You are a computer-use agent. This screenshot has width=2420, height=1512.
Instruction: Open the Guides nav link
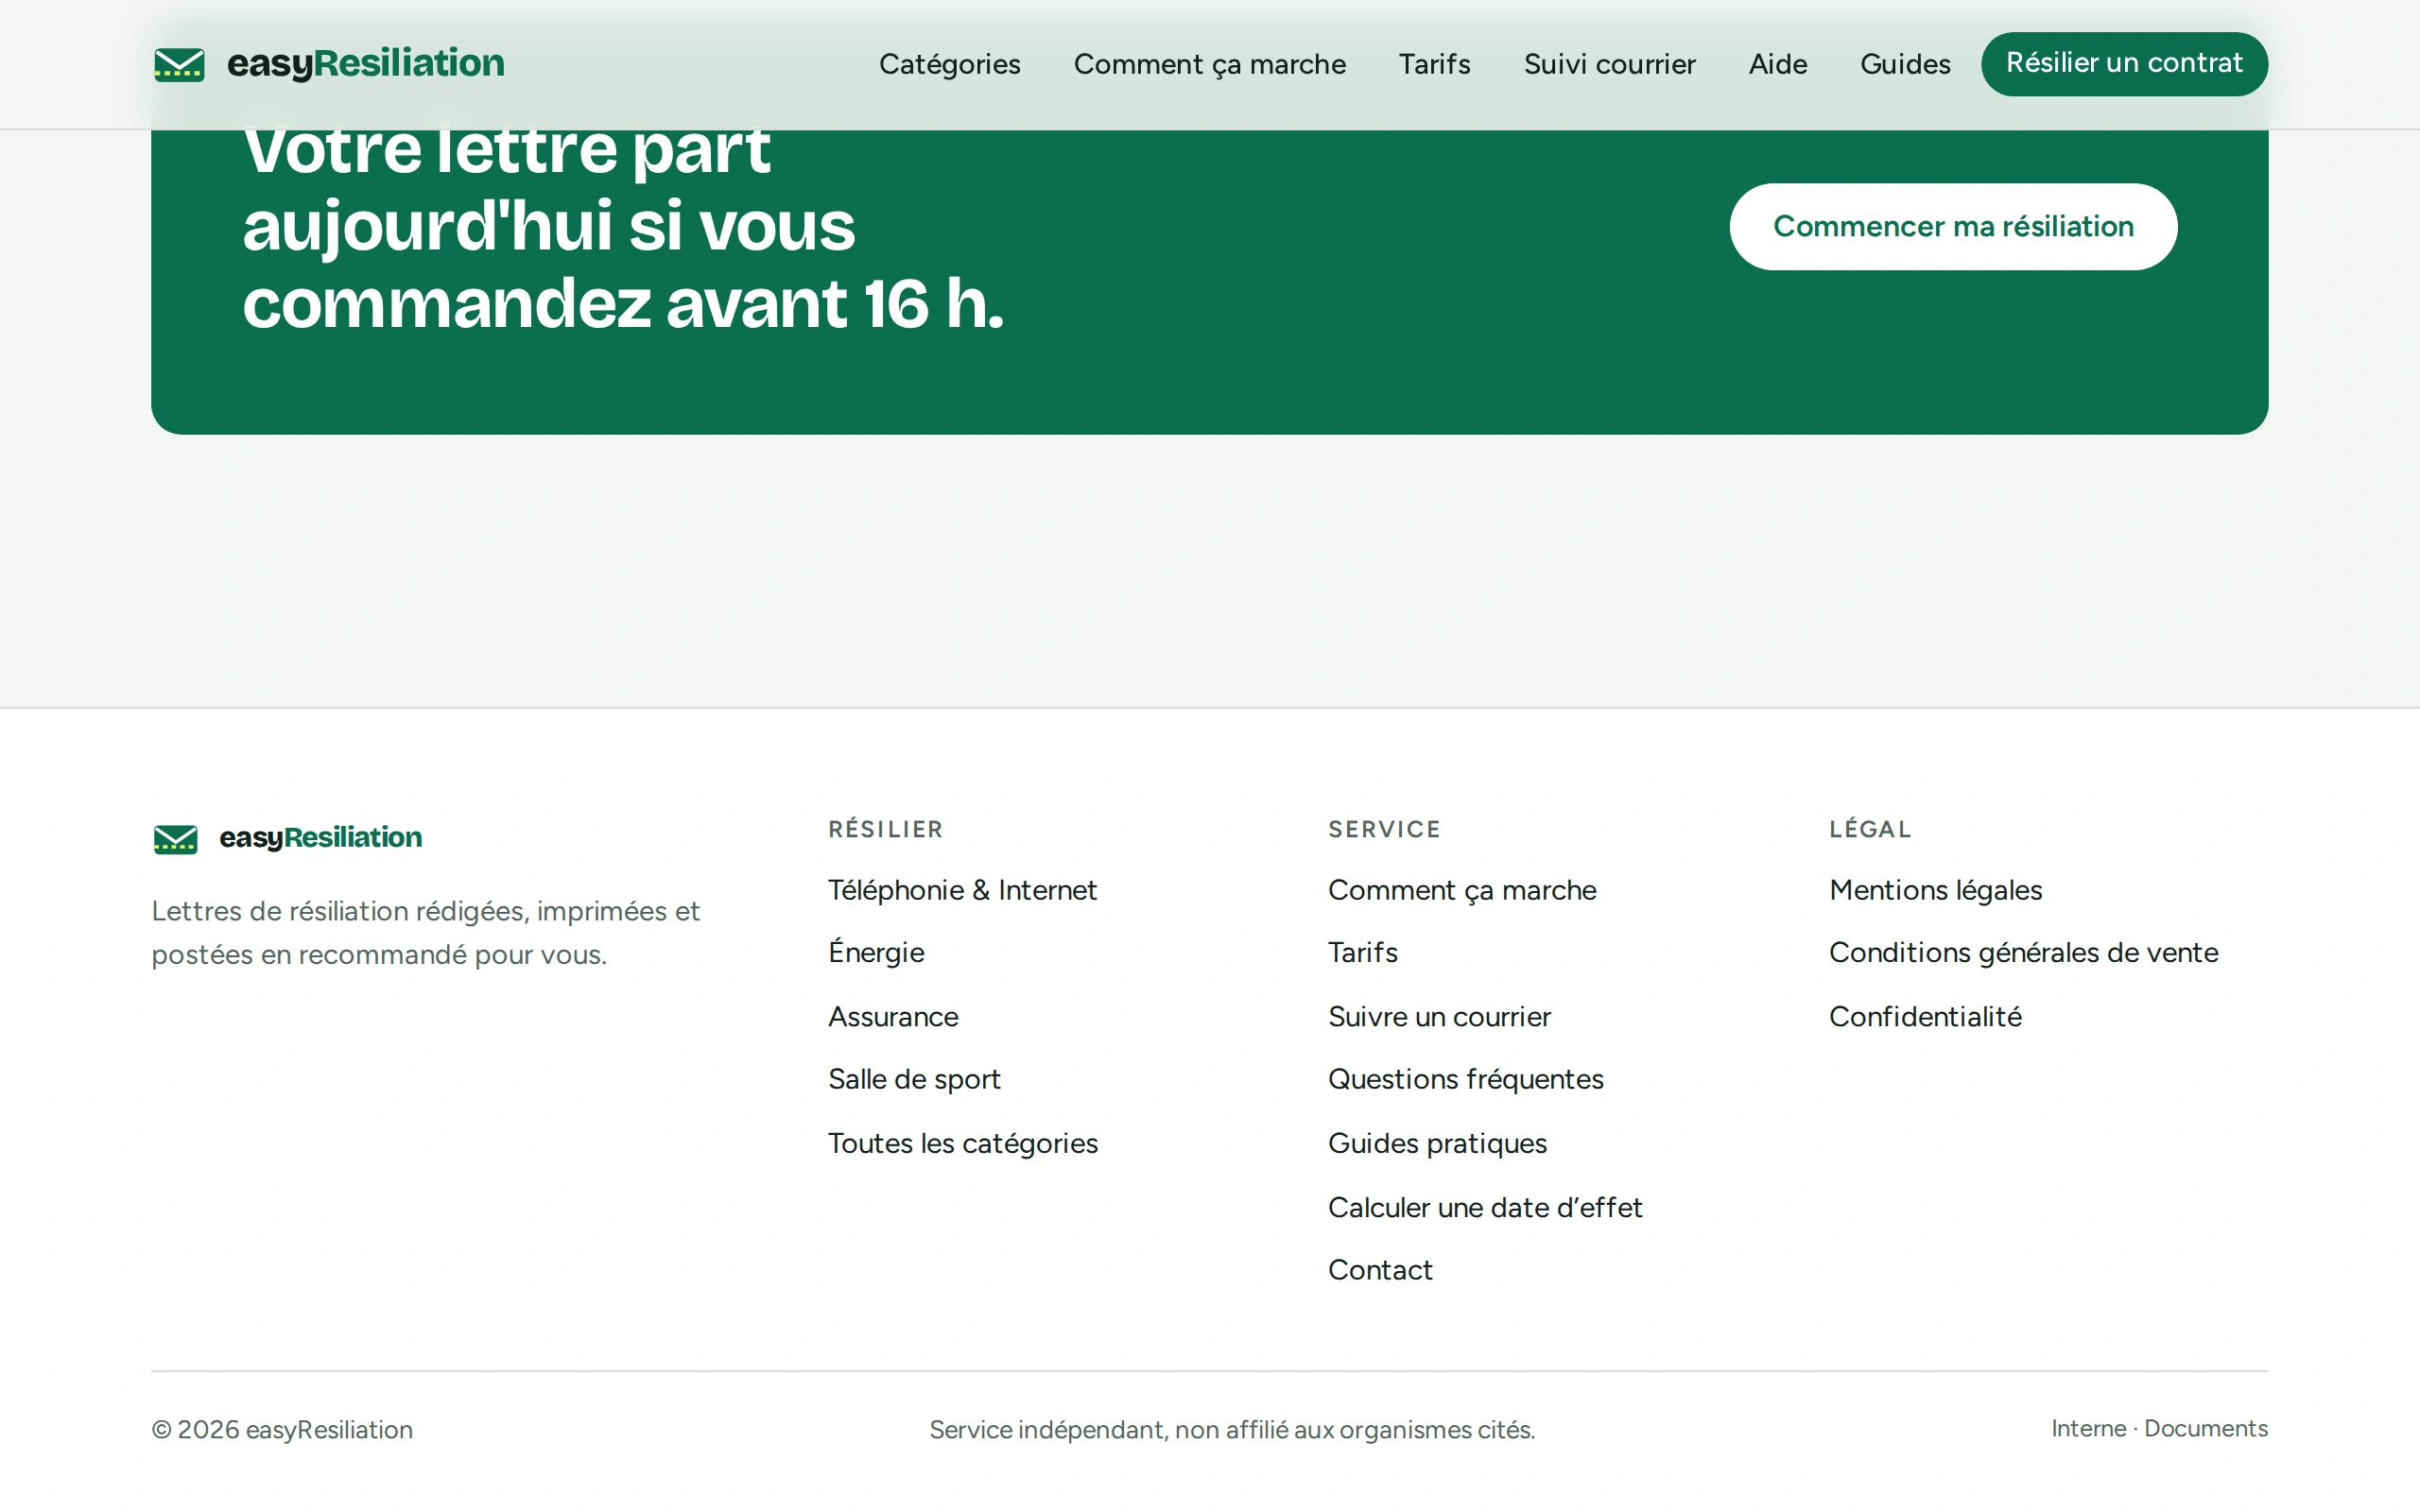[x=1904, y=64]
